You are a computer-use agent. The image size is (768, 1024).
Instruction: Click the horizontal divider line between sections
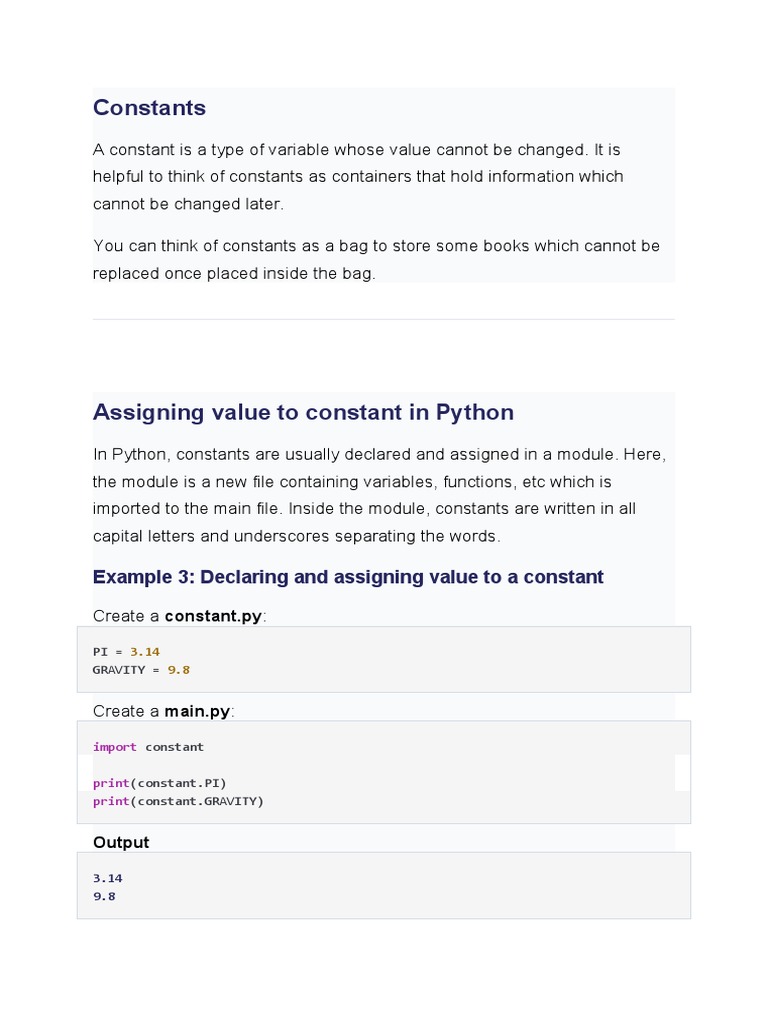[x=383, y=320]
